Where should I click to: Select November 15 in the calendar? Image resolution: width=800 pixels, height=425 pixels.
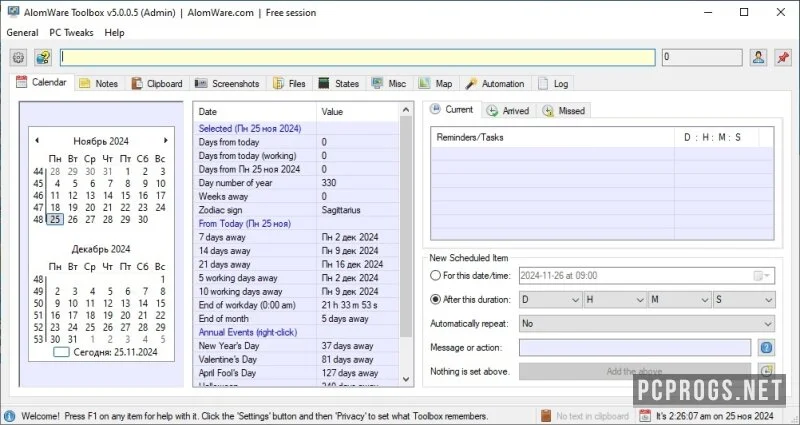[x=126, y=195]
